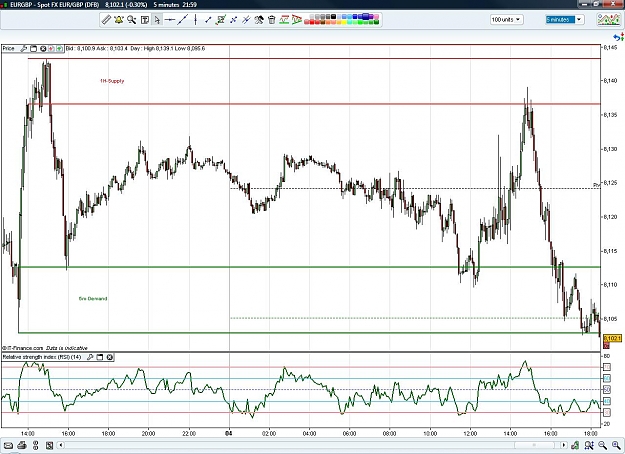625x454 pixels.
Task: Click the blue-red arrows icon under chart style
Action: coord(619,37)
